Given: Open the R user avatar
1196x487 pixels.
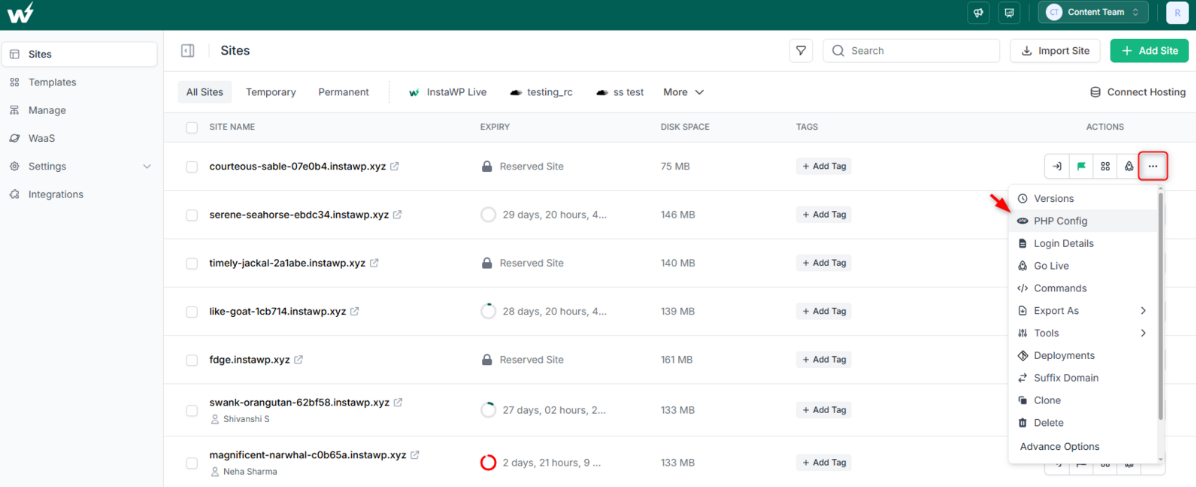Looking at the screenshot, I should [x=1178, y=12].
